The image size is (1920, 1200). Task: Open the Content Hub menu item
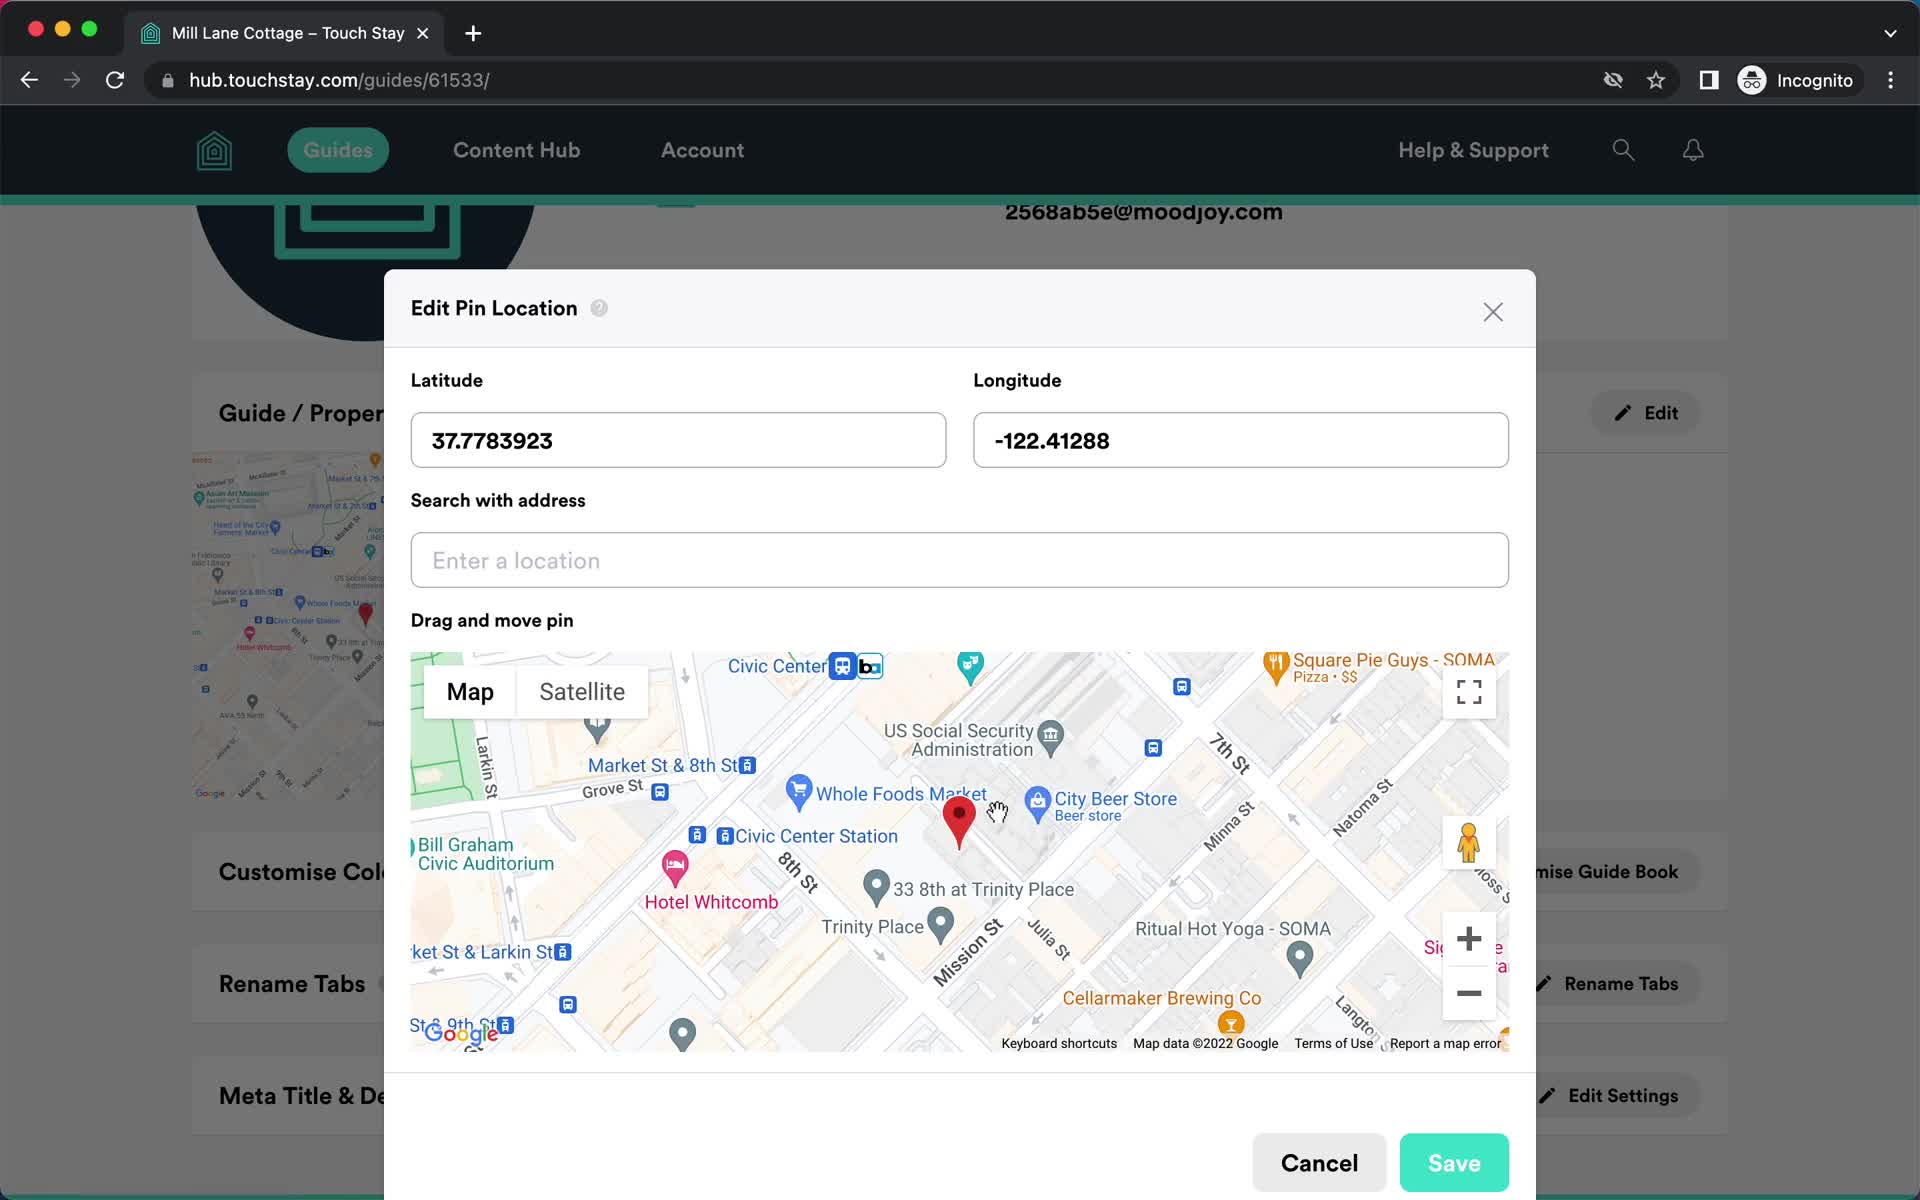click(x=517, y=149)
